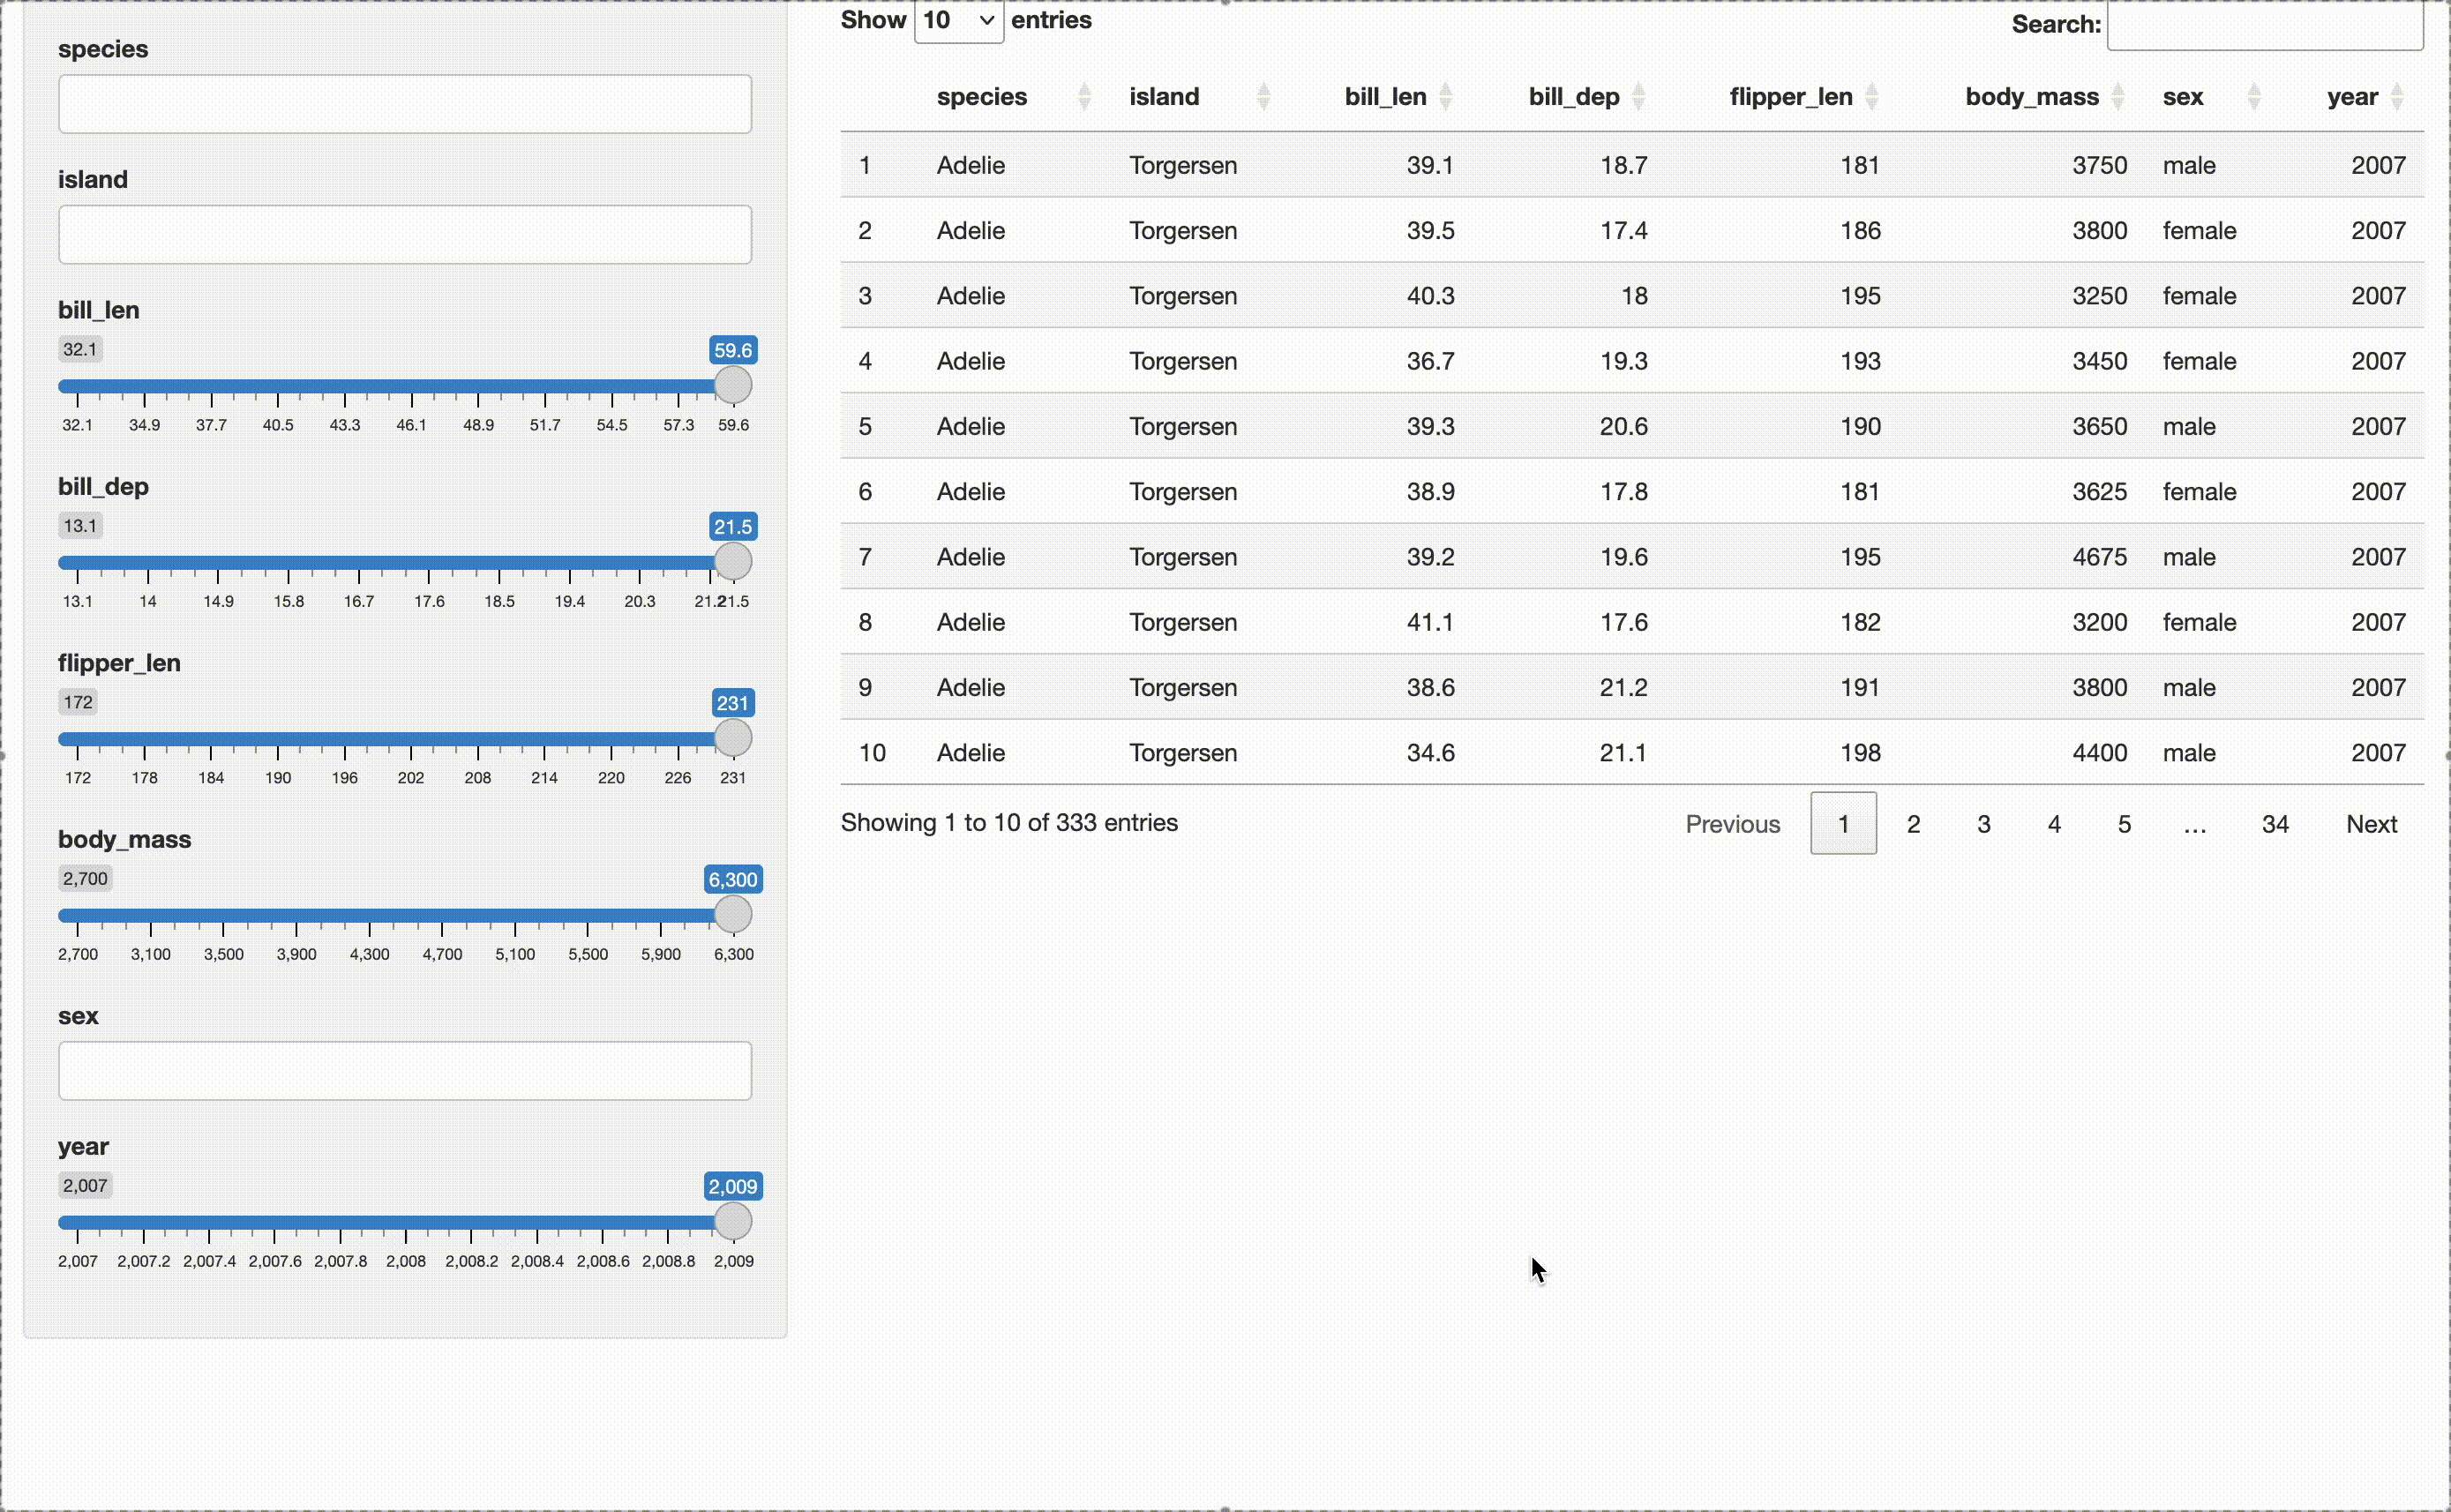Open the sex filter select box
The height and width of the screenshot is (1512, 2451).
click(405, 1071)
